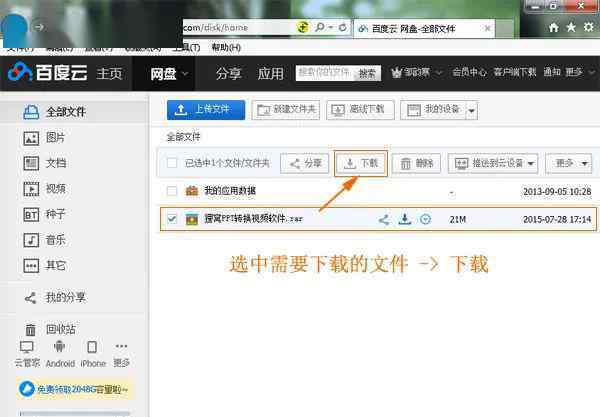Click the 免费领取2048G容量 promo link

point(74,389)
